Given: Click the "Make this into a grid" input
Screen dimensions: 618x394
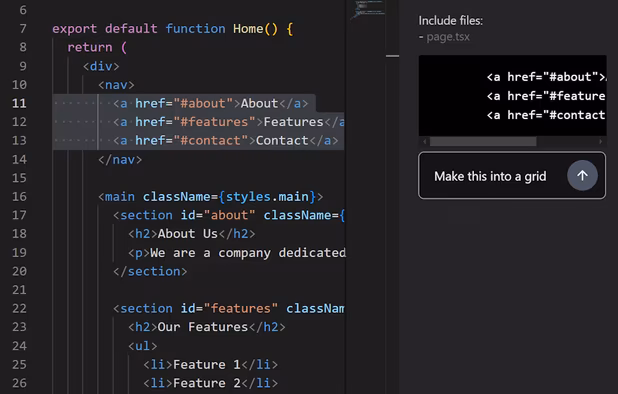Looking at the screenshot, I should click(x=512, y=175).
